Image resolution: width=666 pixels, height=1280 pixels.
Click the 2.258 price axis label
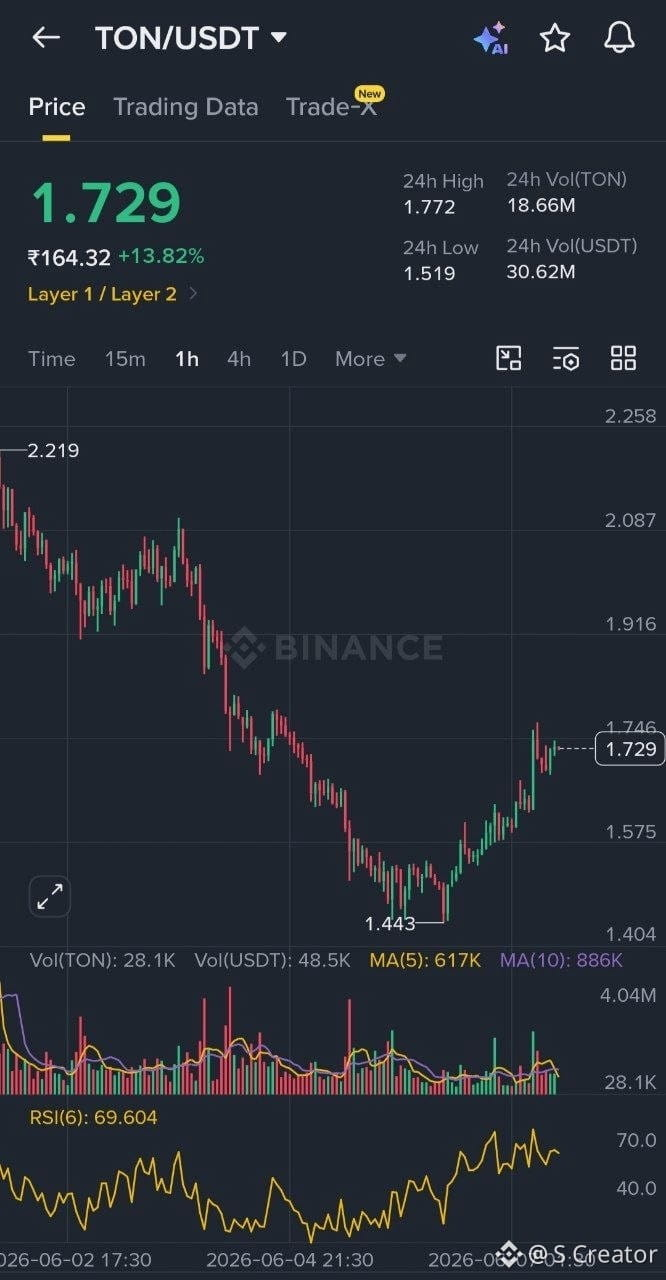click(x=630, y=416)
